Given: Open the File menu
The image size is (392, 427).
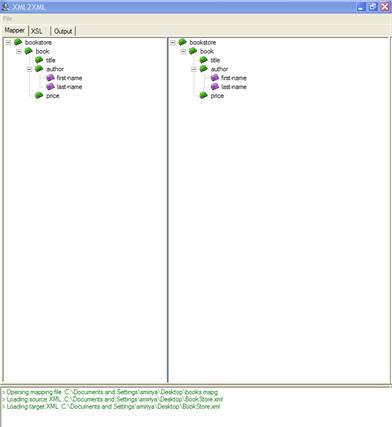Looking at the screenshot, I should (x=8, y=19).
